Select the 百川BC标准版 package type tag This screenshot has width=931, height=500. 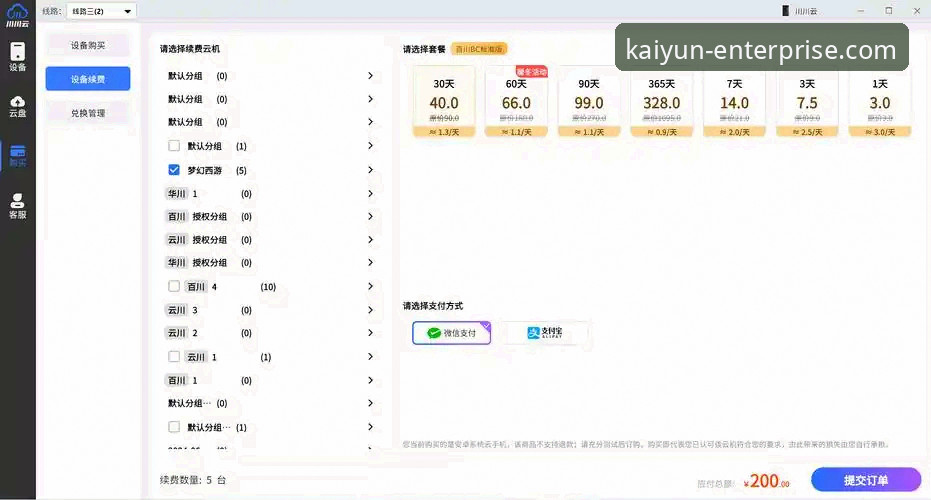coord(479,49)
